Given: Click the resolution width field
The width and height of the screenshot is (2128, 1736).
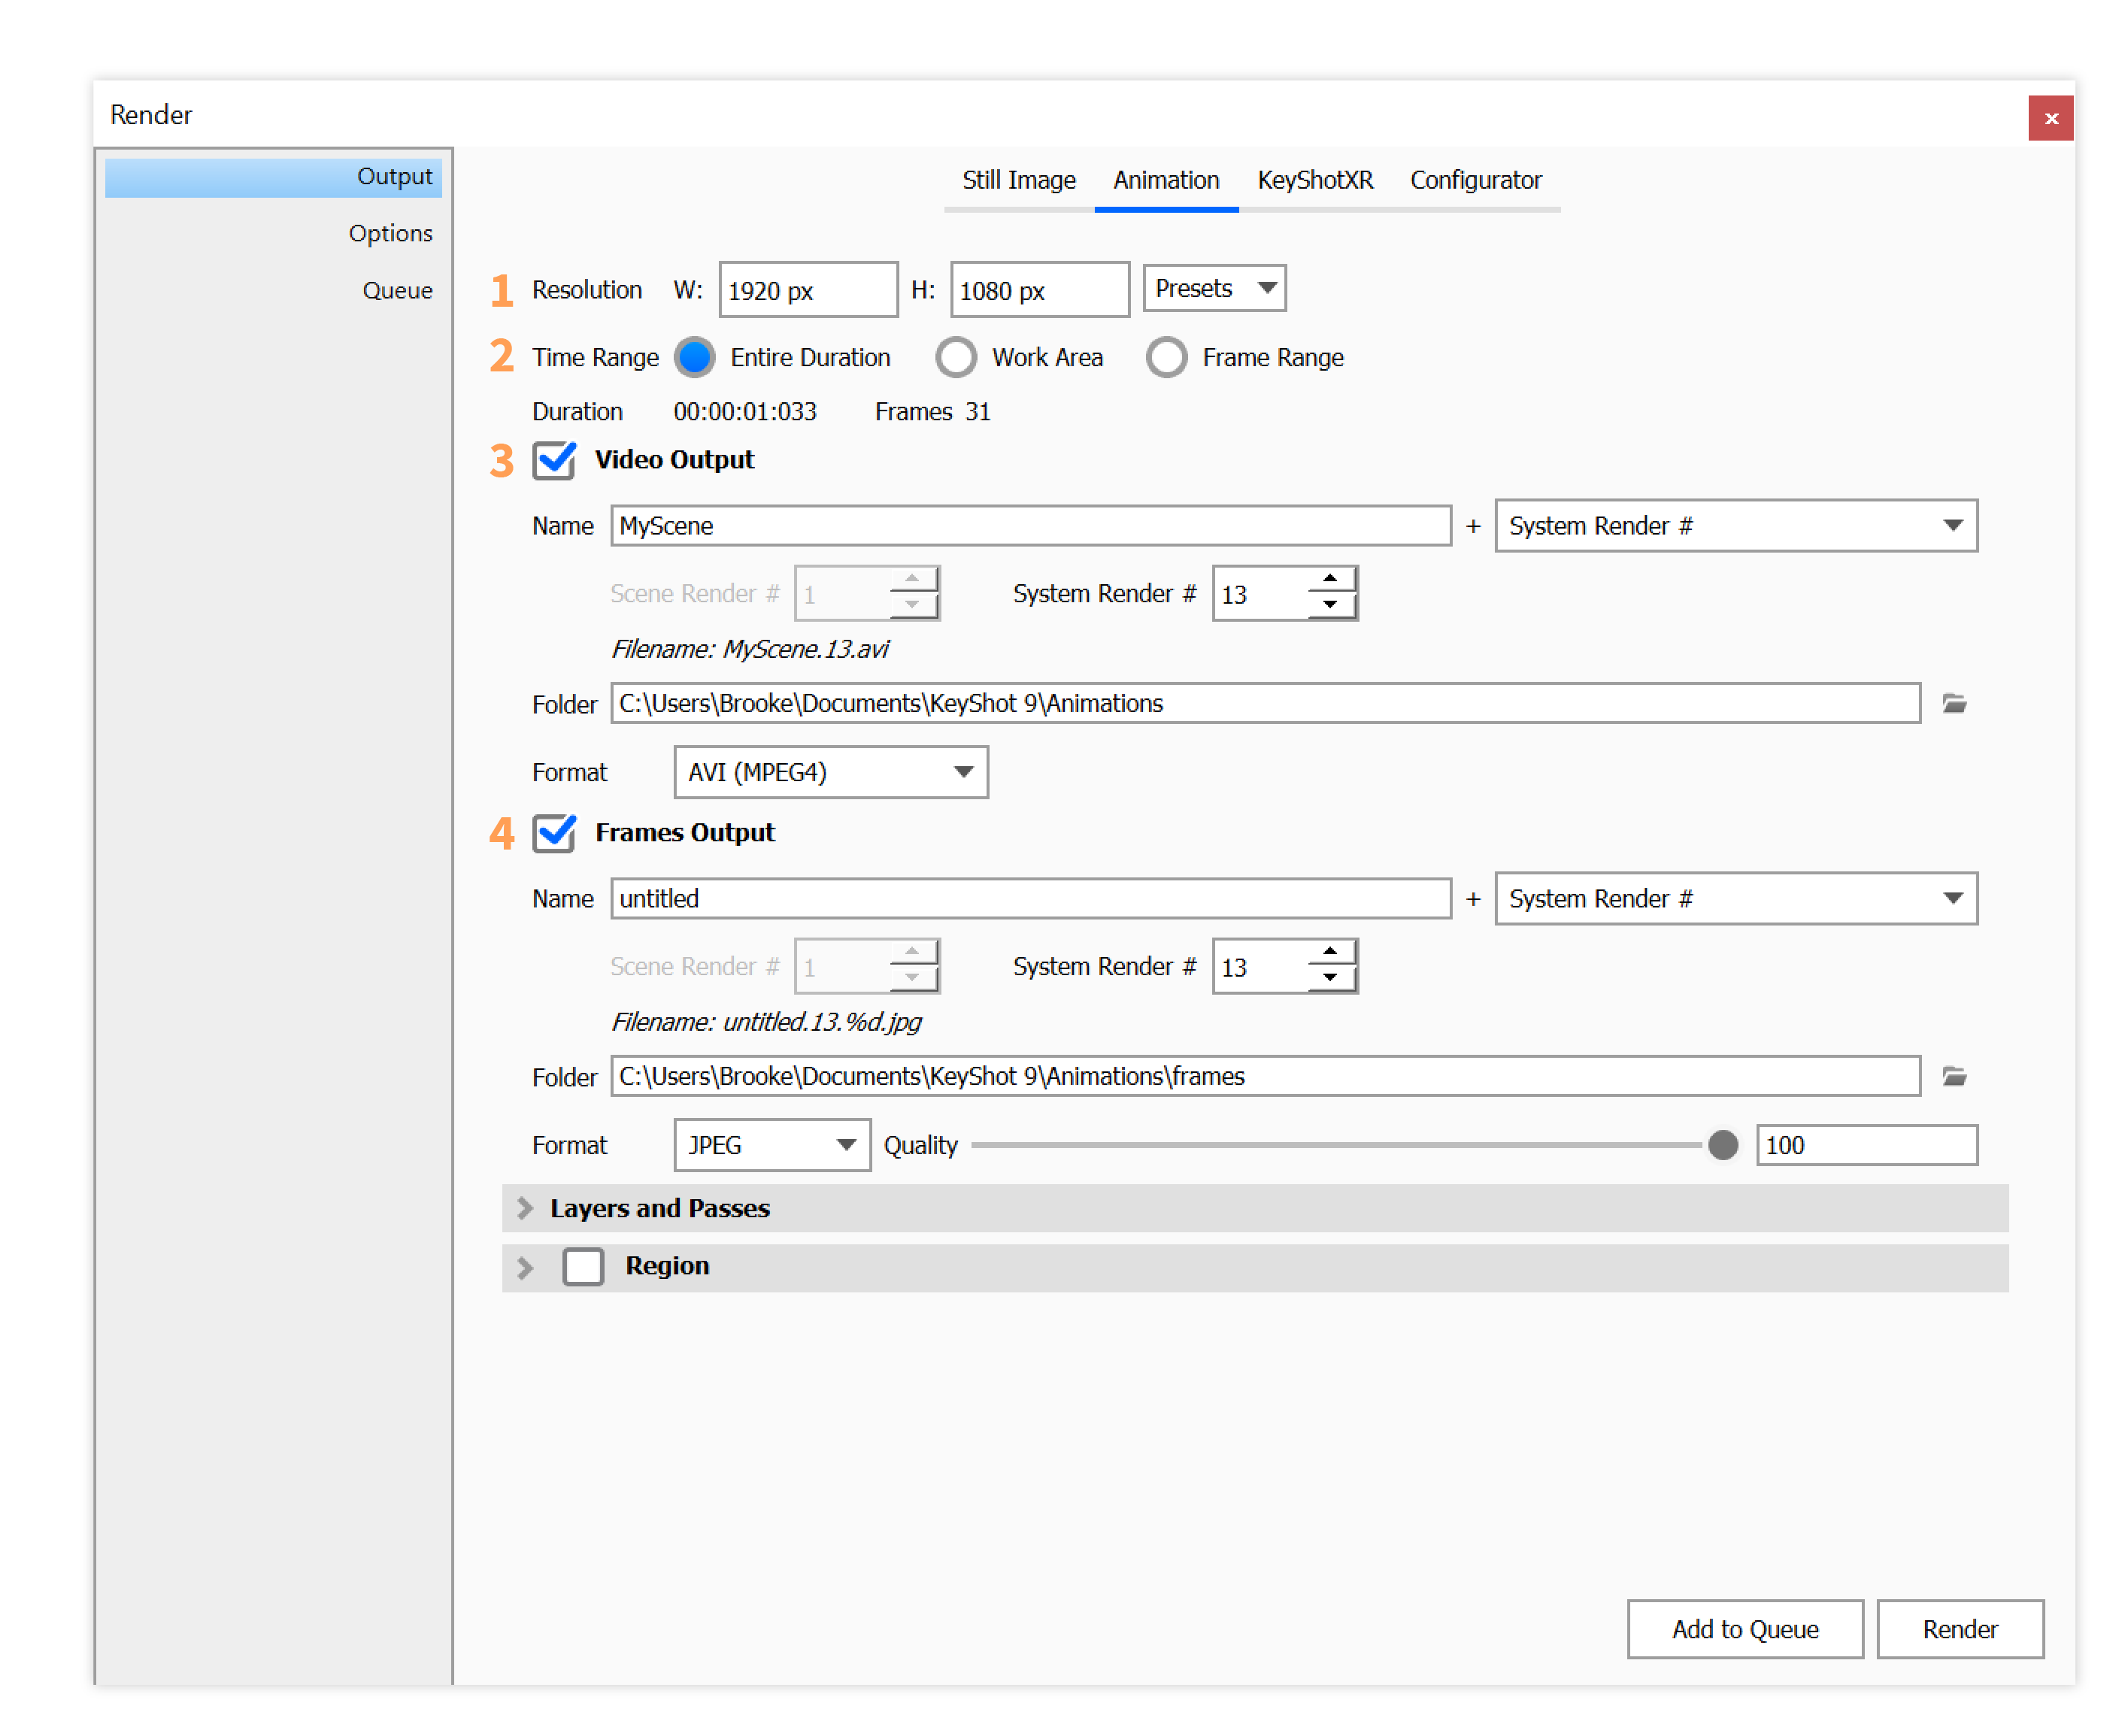Looking at the screenshot, I should (808, 291).
